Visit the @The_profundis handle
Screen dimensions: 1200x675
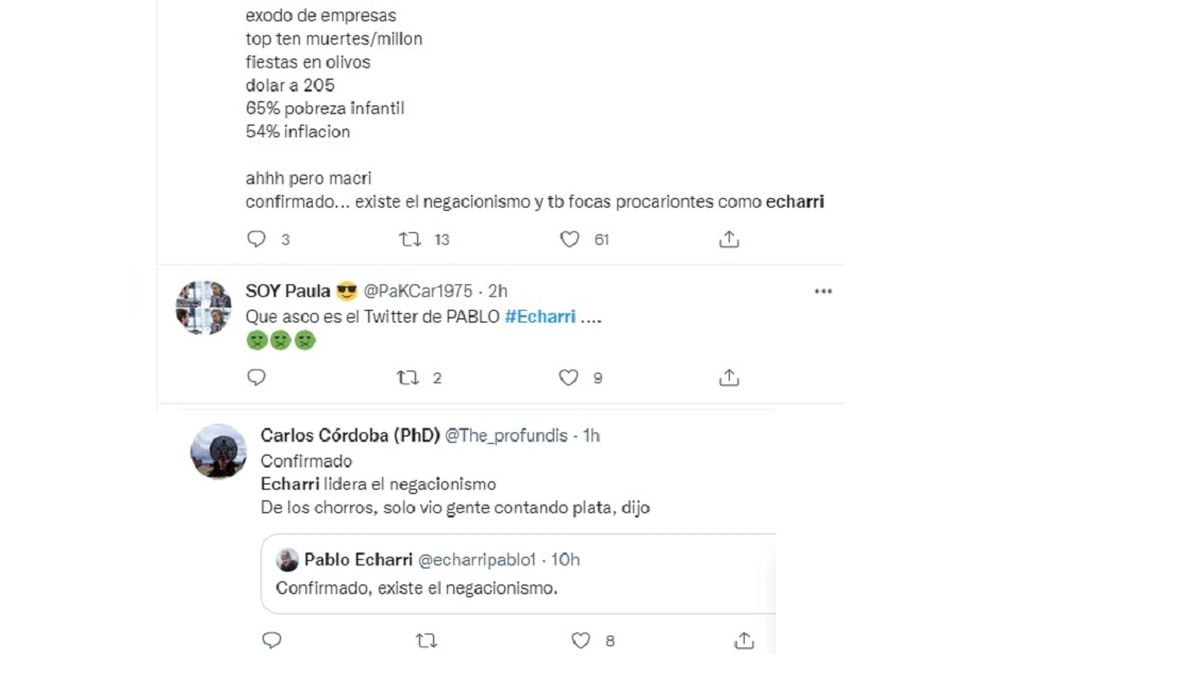click(506, 435)
